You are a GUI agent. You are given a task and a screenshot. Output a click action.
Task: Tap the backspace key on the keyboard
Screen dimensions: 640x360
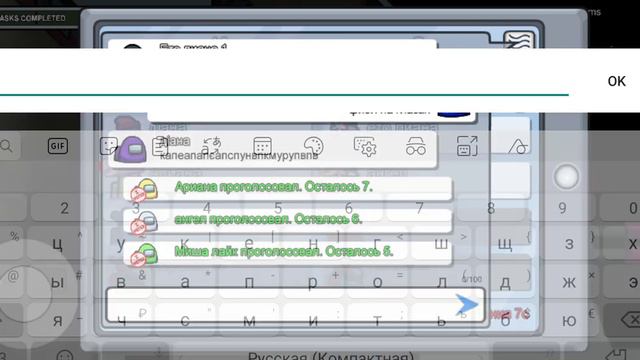[630, 319]
